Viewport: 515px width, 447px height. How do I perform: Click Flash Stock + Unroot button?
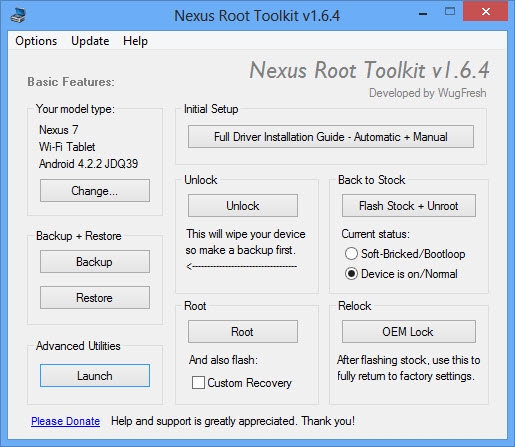click(x=409, y=206)
